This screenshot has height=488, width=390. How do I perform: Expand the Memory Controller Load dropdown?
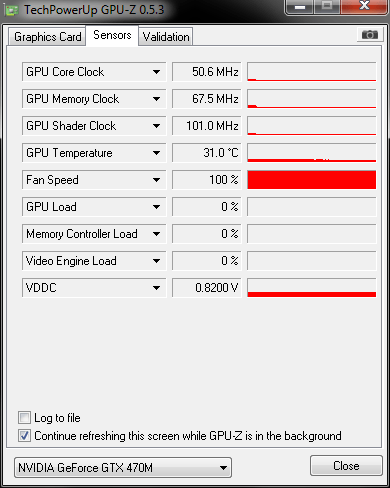click(156, 234)
